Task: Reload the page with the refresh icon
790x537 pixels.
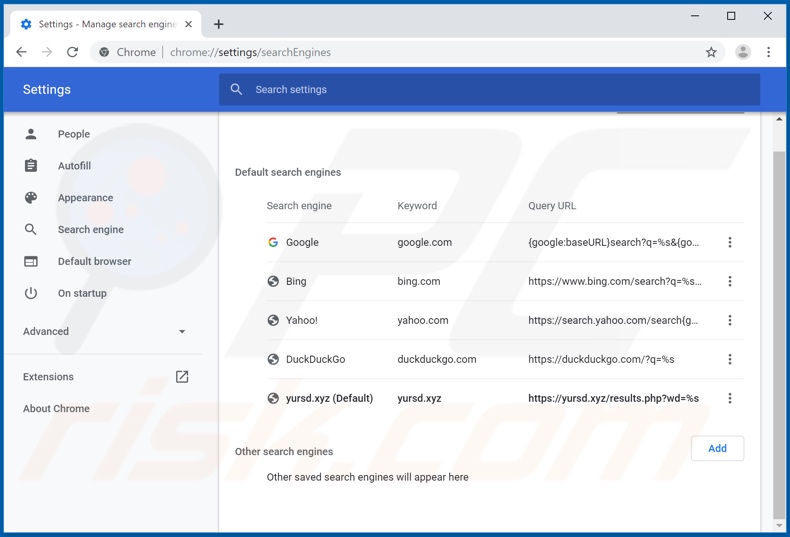Action: (x=72, y=52)
